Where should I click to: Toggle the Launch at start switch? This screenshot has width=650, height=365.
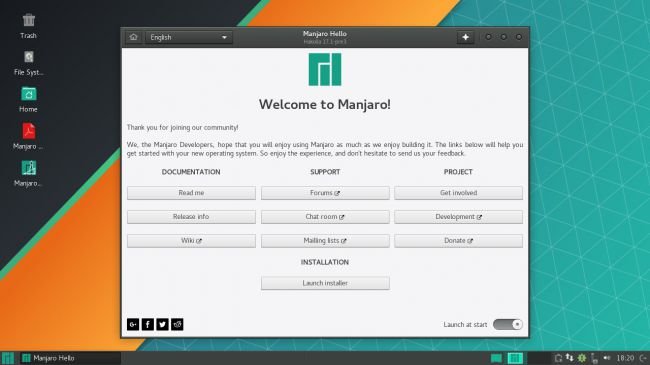(x=508, y=324)
